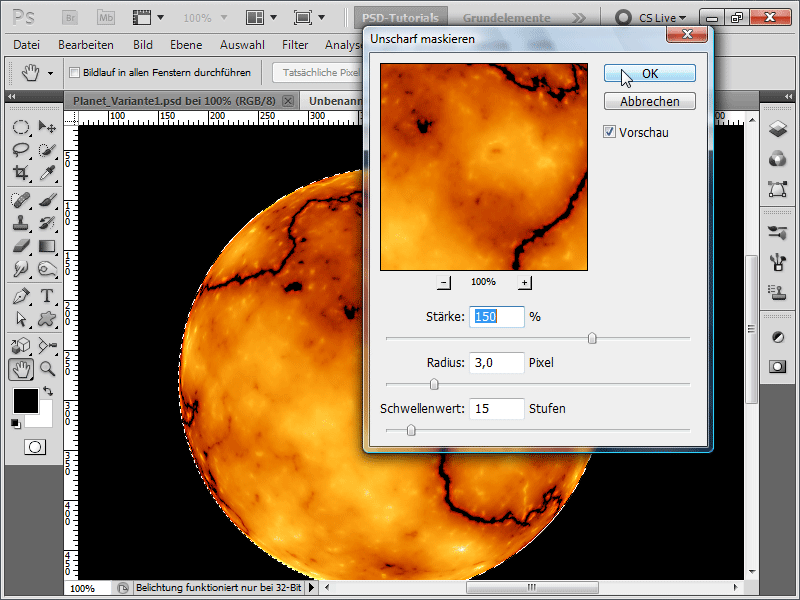Click the foreground color swatch
The width and height of the screenshot is (800, 600).
26,401
